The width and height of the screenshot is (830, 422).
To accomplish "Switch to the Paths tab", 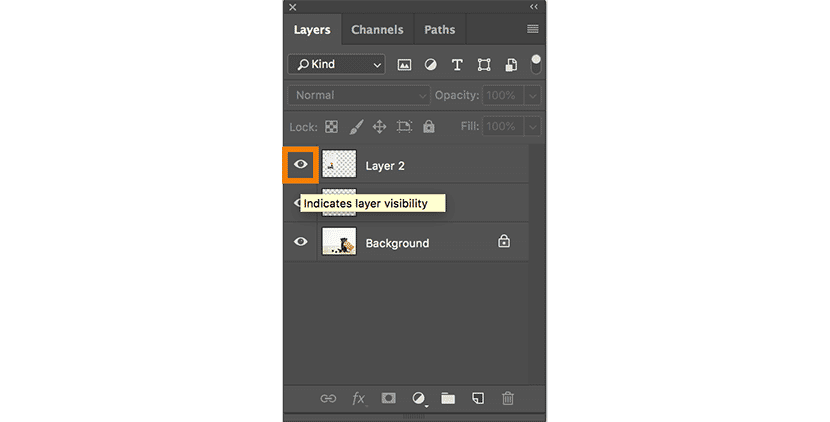I will pyautogui.click(x=439, y=30).
